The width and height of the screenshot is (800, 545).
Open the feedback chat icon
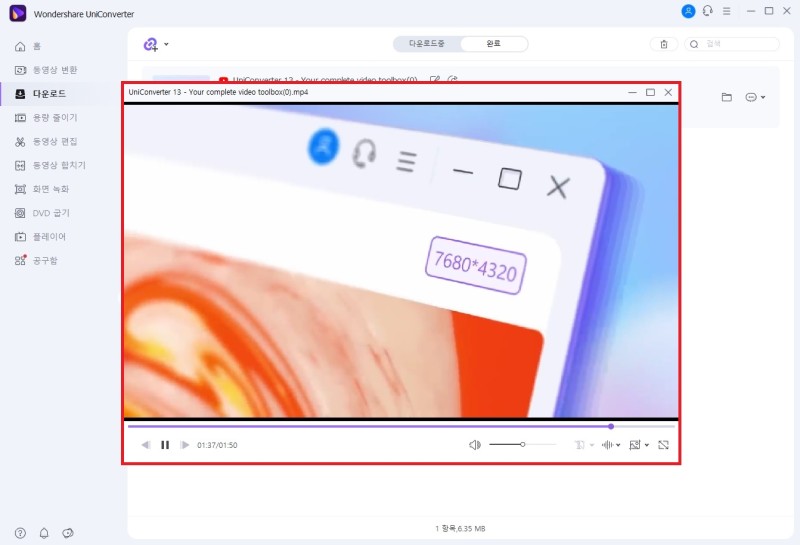[x=67, y=533]
